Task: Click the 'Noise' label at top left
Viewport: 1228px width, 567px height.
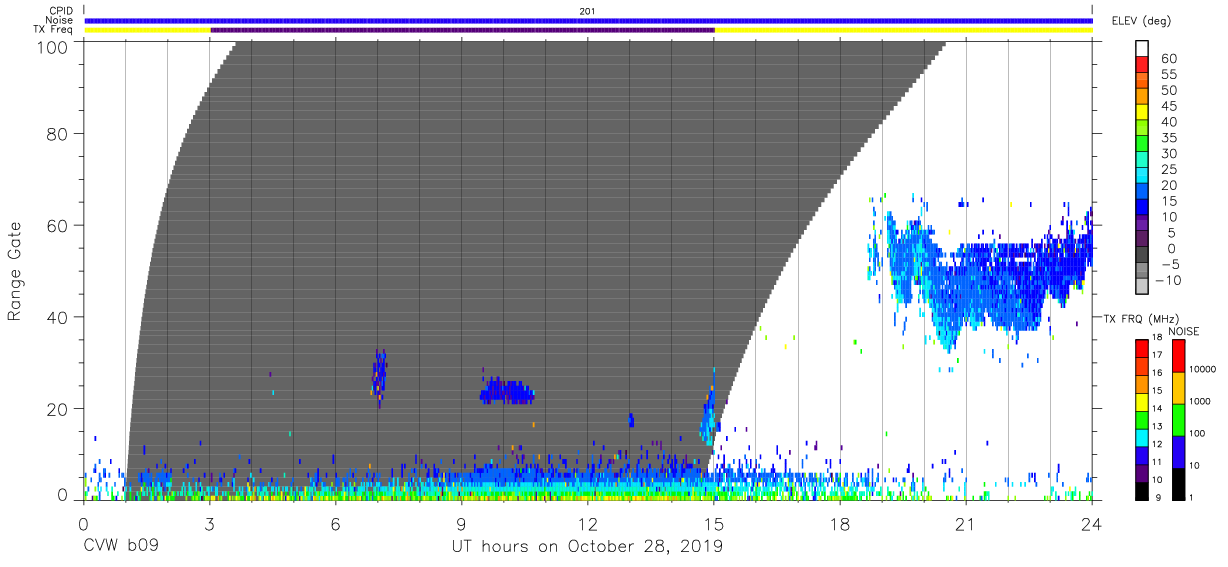Action: tap(61, 20)
